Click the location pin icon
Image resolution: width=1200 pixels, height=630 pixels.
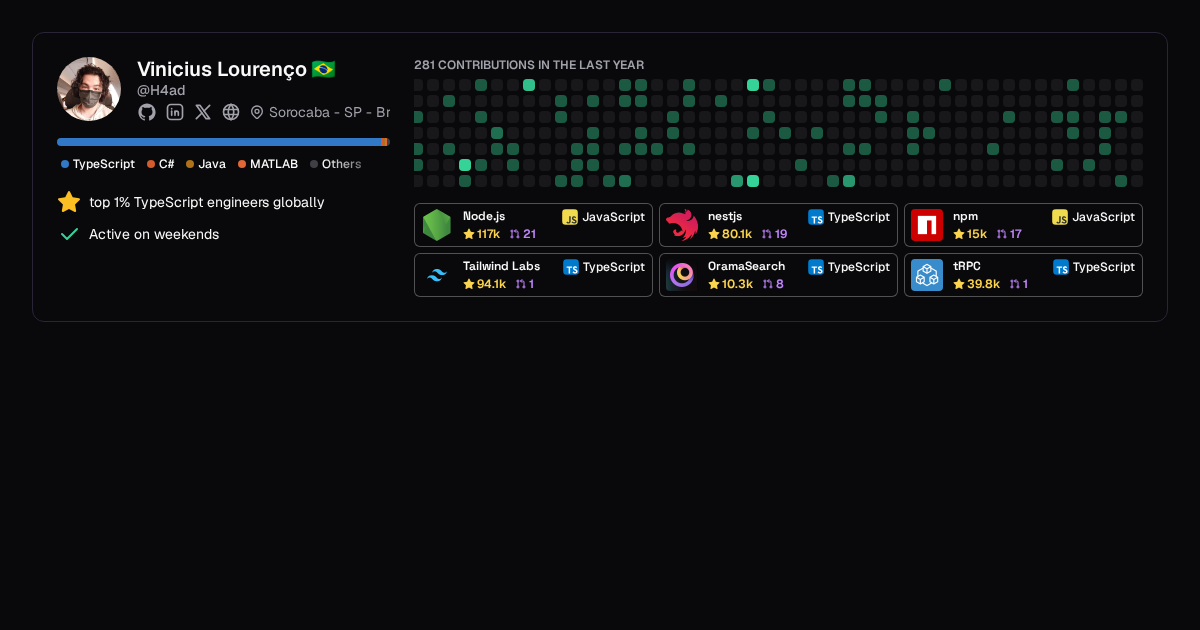click(257, 112)
